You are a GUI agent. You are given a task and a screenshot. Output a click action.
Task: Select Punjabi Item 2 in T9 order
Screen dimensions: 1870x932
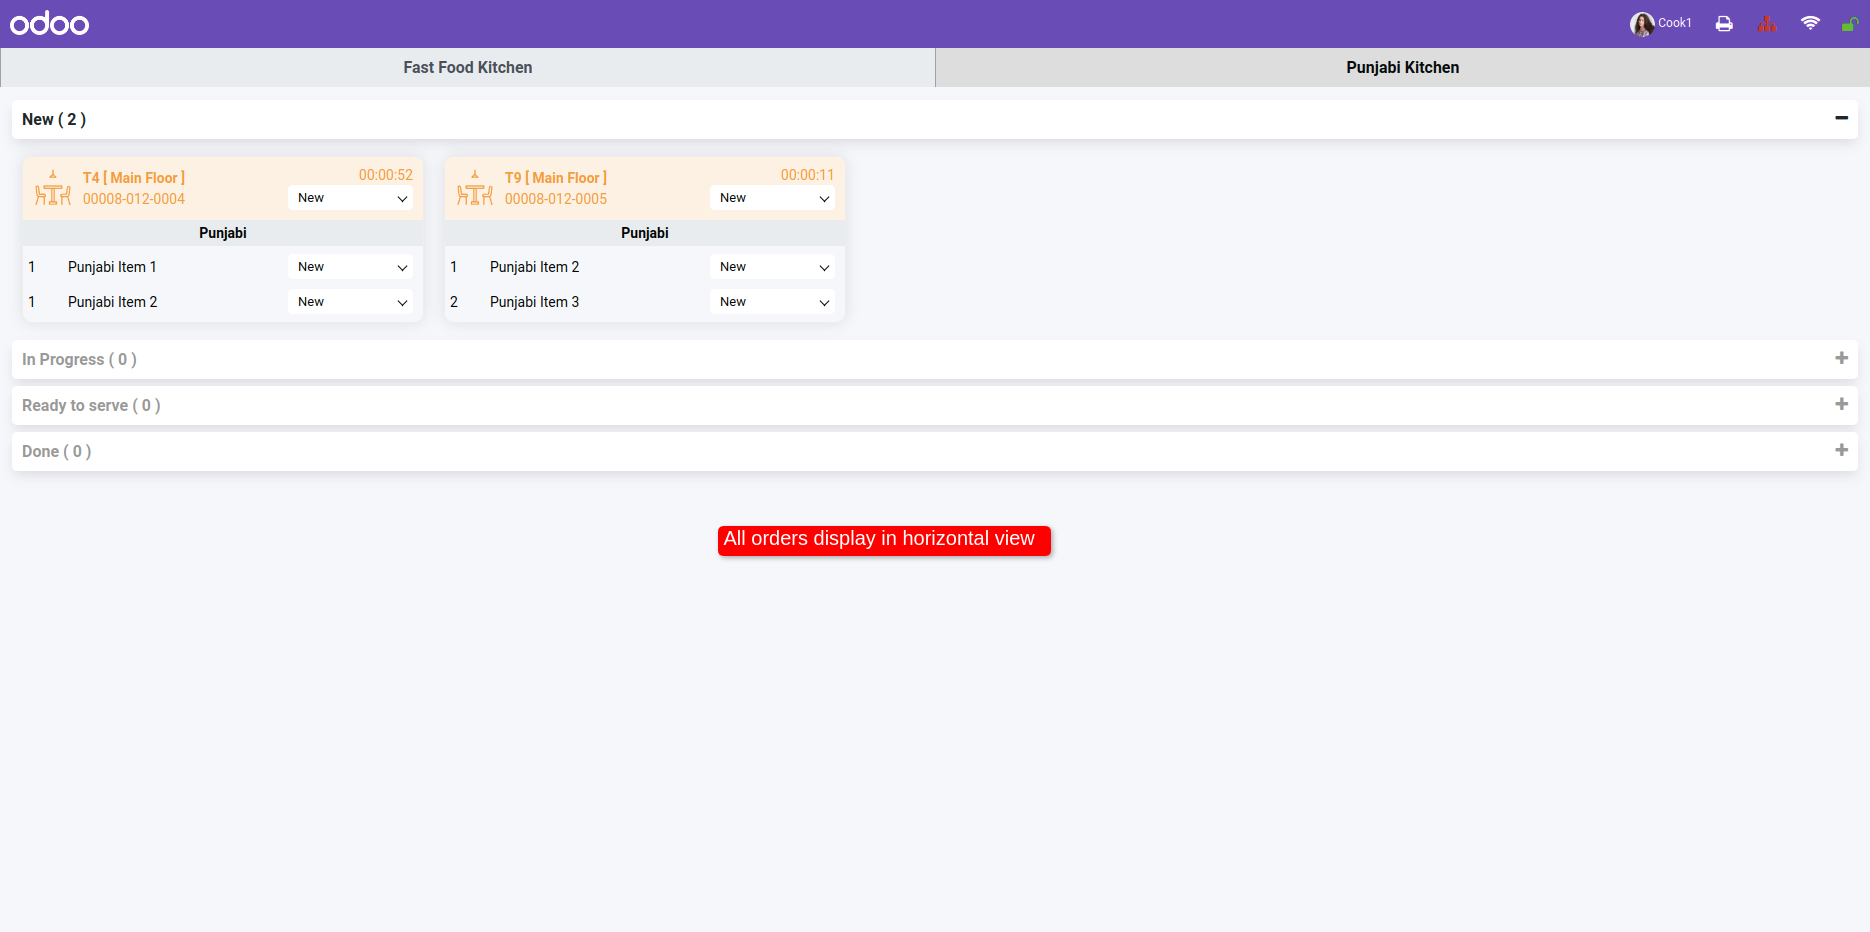pos(534,267)
